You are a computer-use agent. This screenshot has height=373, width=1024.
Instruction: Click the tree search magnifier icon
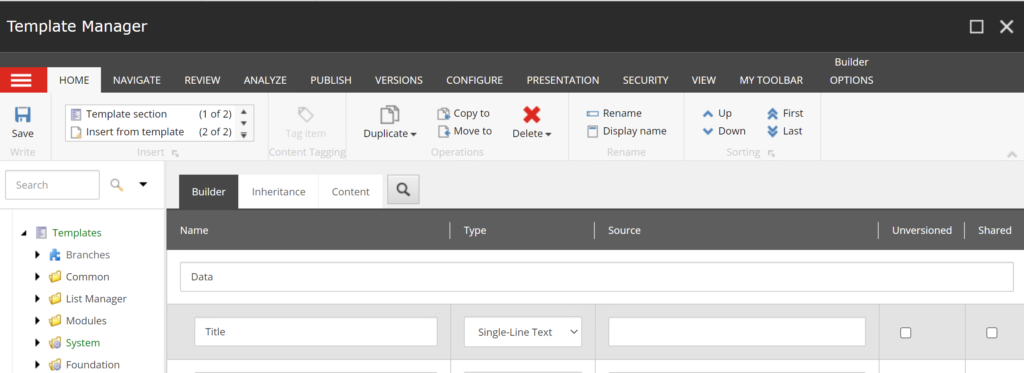tap(117, 185)
